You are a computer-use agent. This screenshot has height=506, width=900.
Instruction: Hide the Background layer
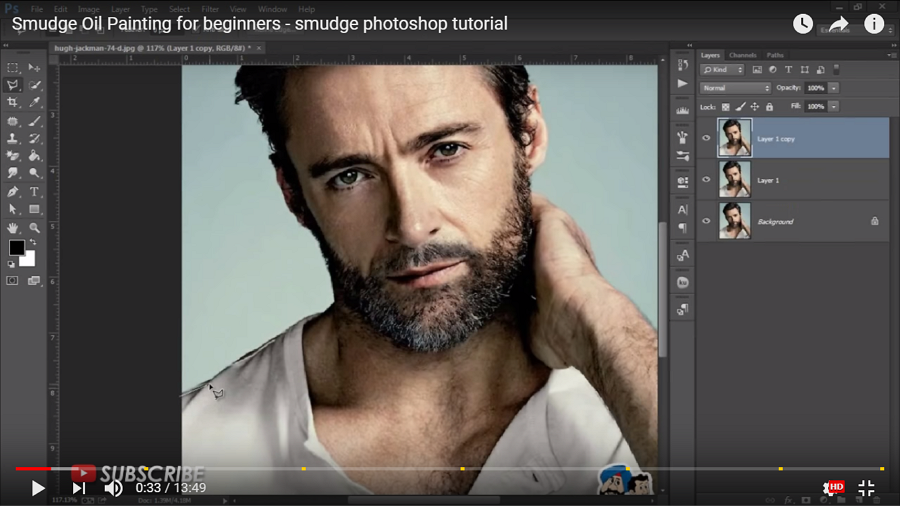click(706, 221)
